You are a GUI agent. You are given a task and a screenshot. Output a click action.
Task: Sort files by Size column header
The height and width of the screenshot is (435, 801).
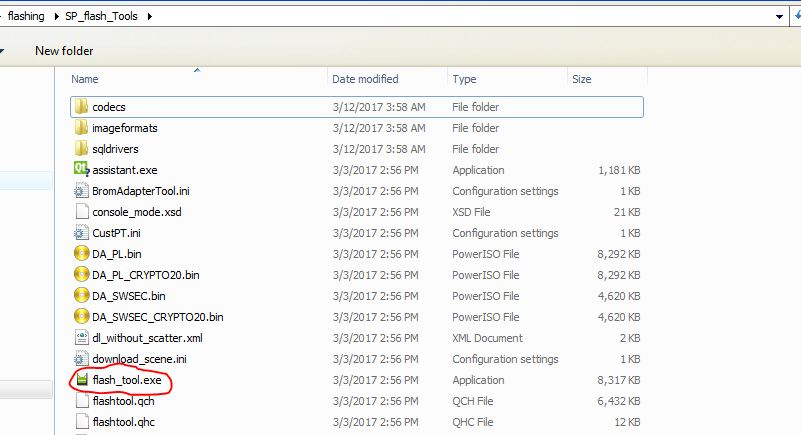[582, 79]
